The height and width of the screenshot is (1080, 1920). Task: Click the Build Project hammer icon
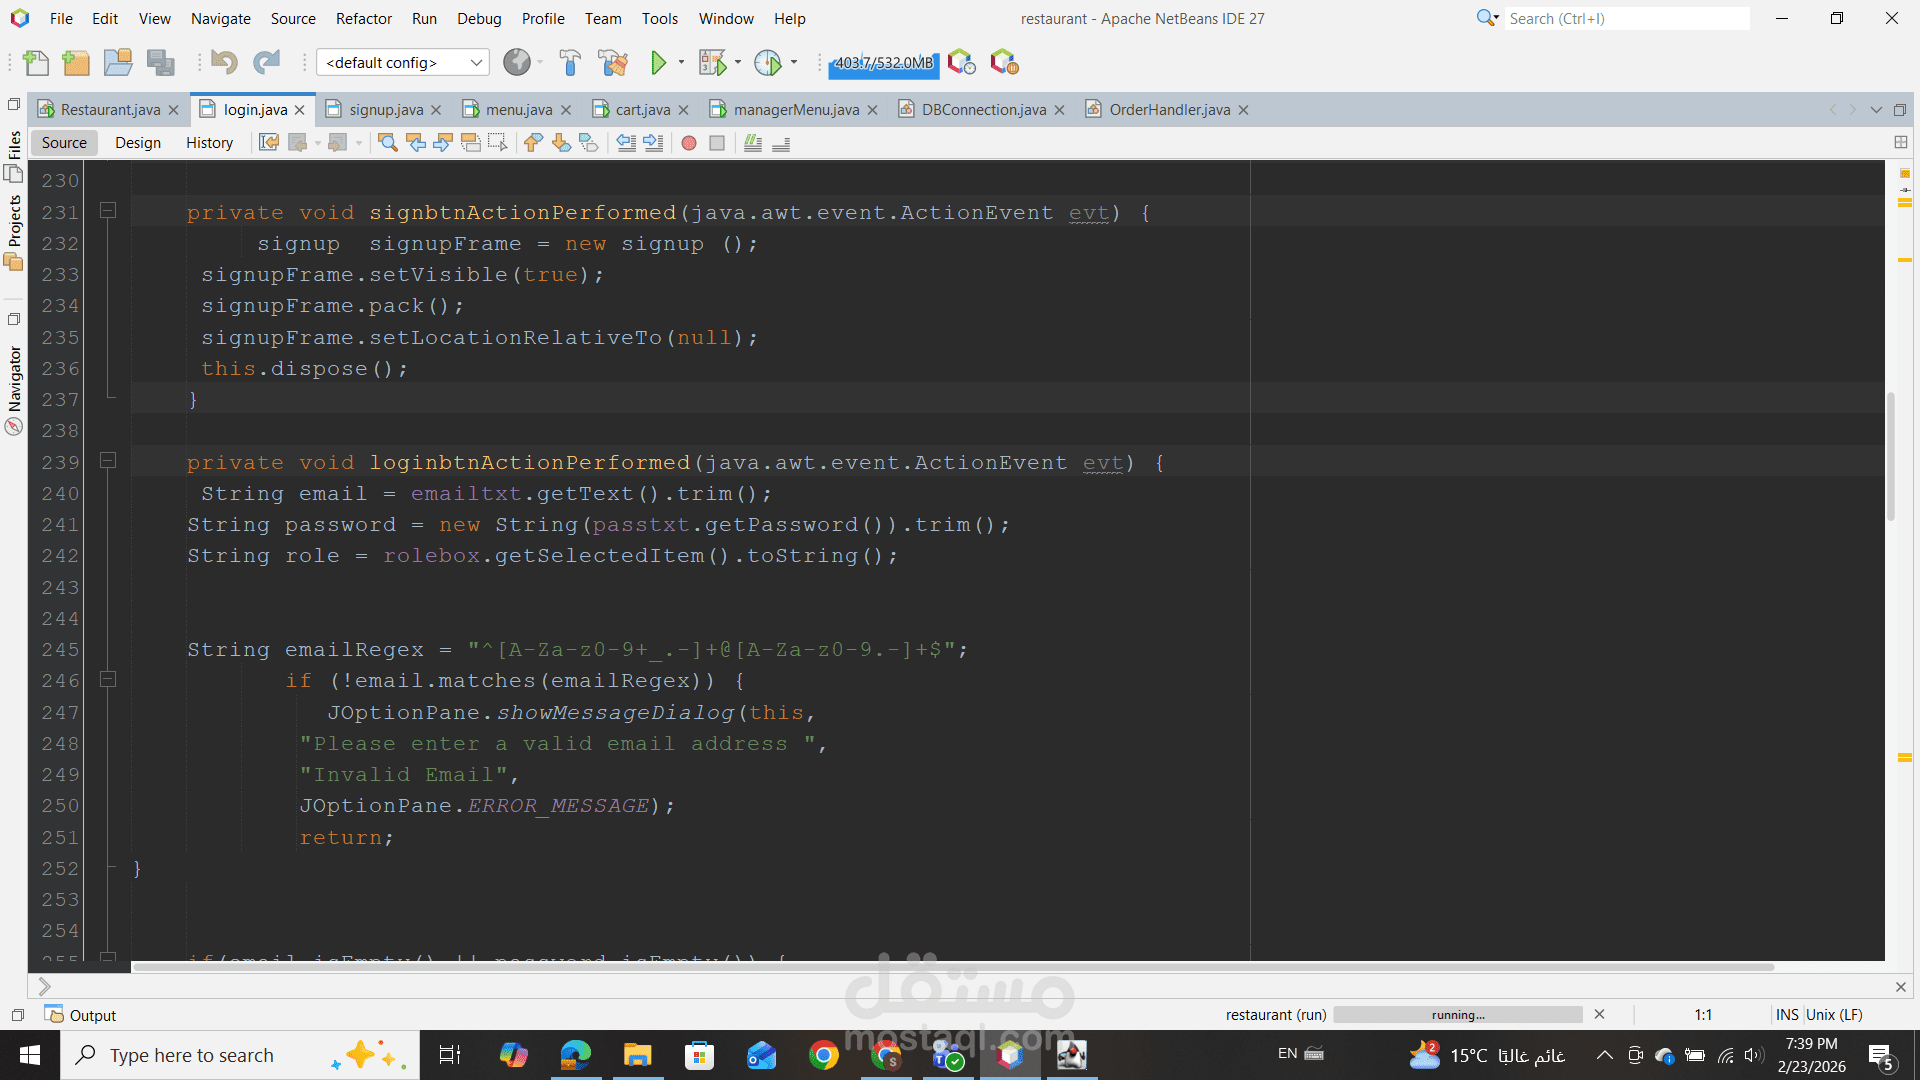[570, 63]
